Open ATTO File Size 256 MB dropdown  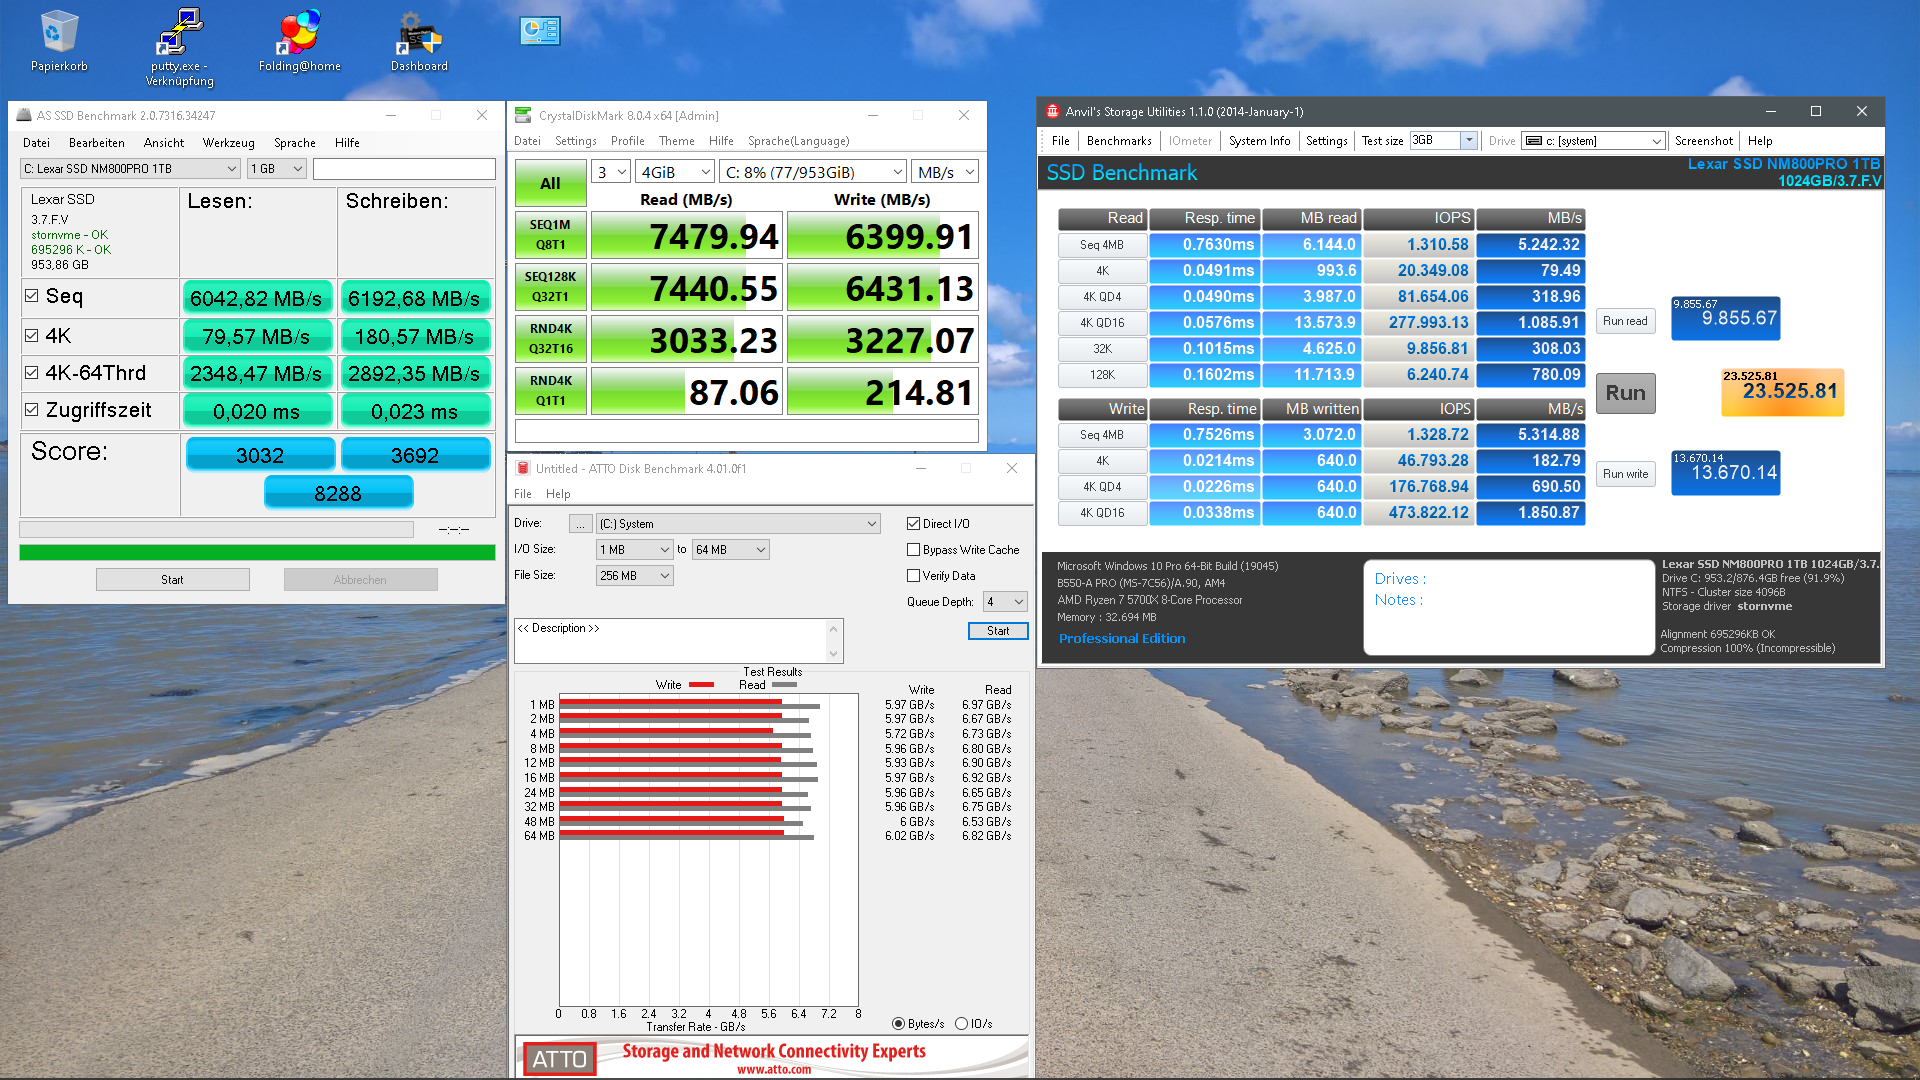(635, 576)
